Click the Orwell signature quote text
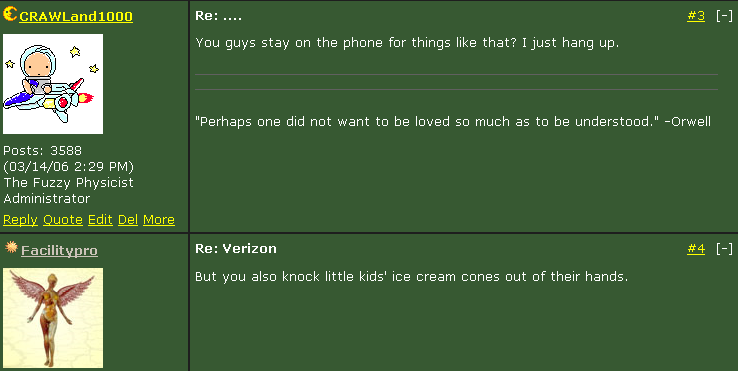The image size is (738, 371). tap(453, 121)
